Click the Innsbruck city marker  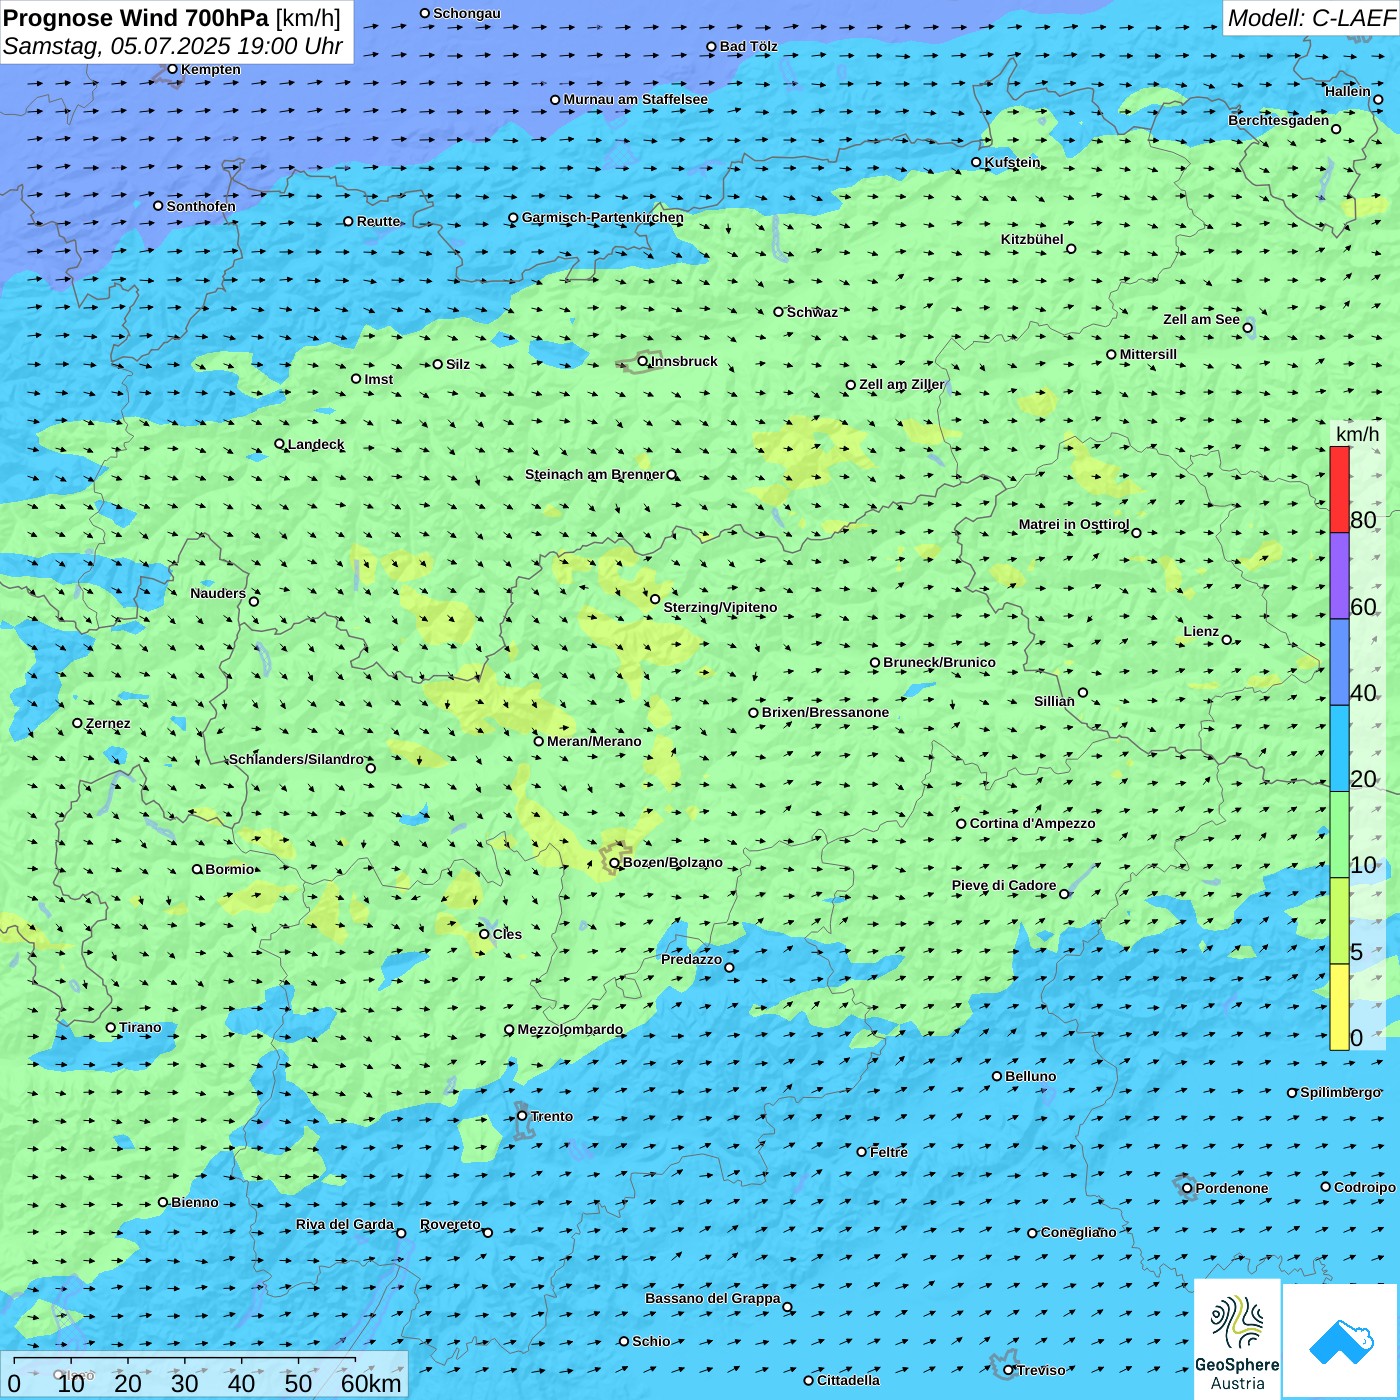(x=643, y=362)
